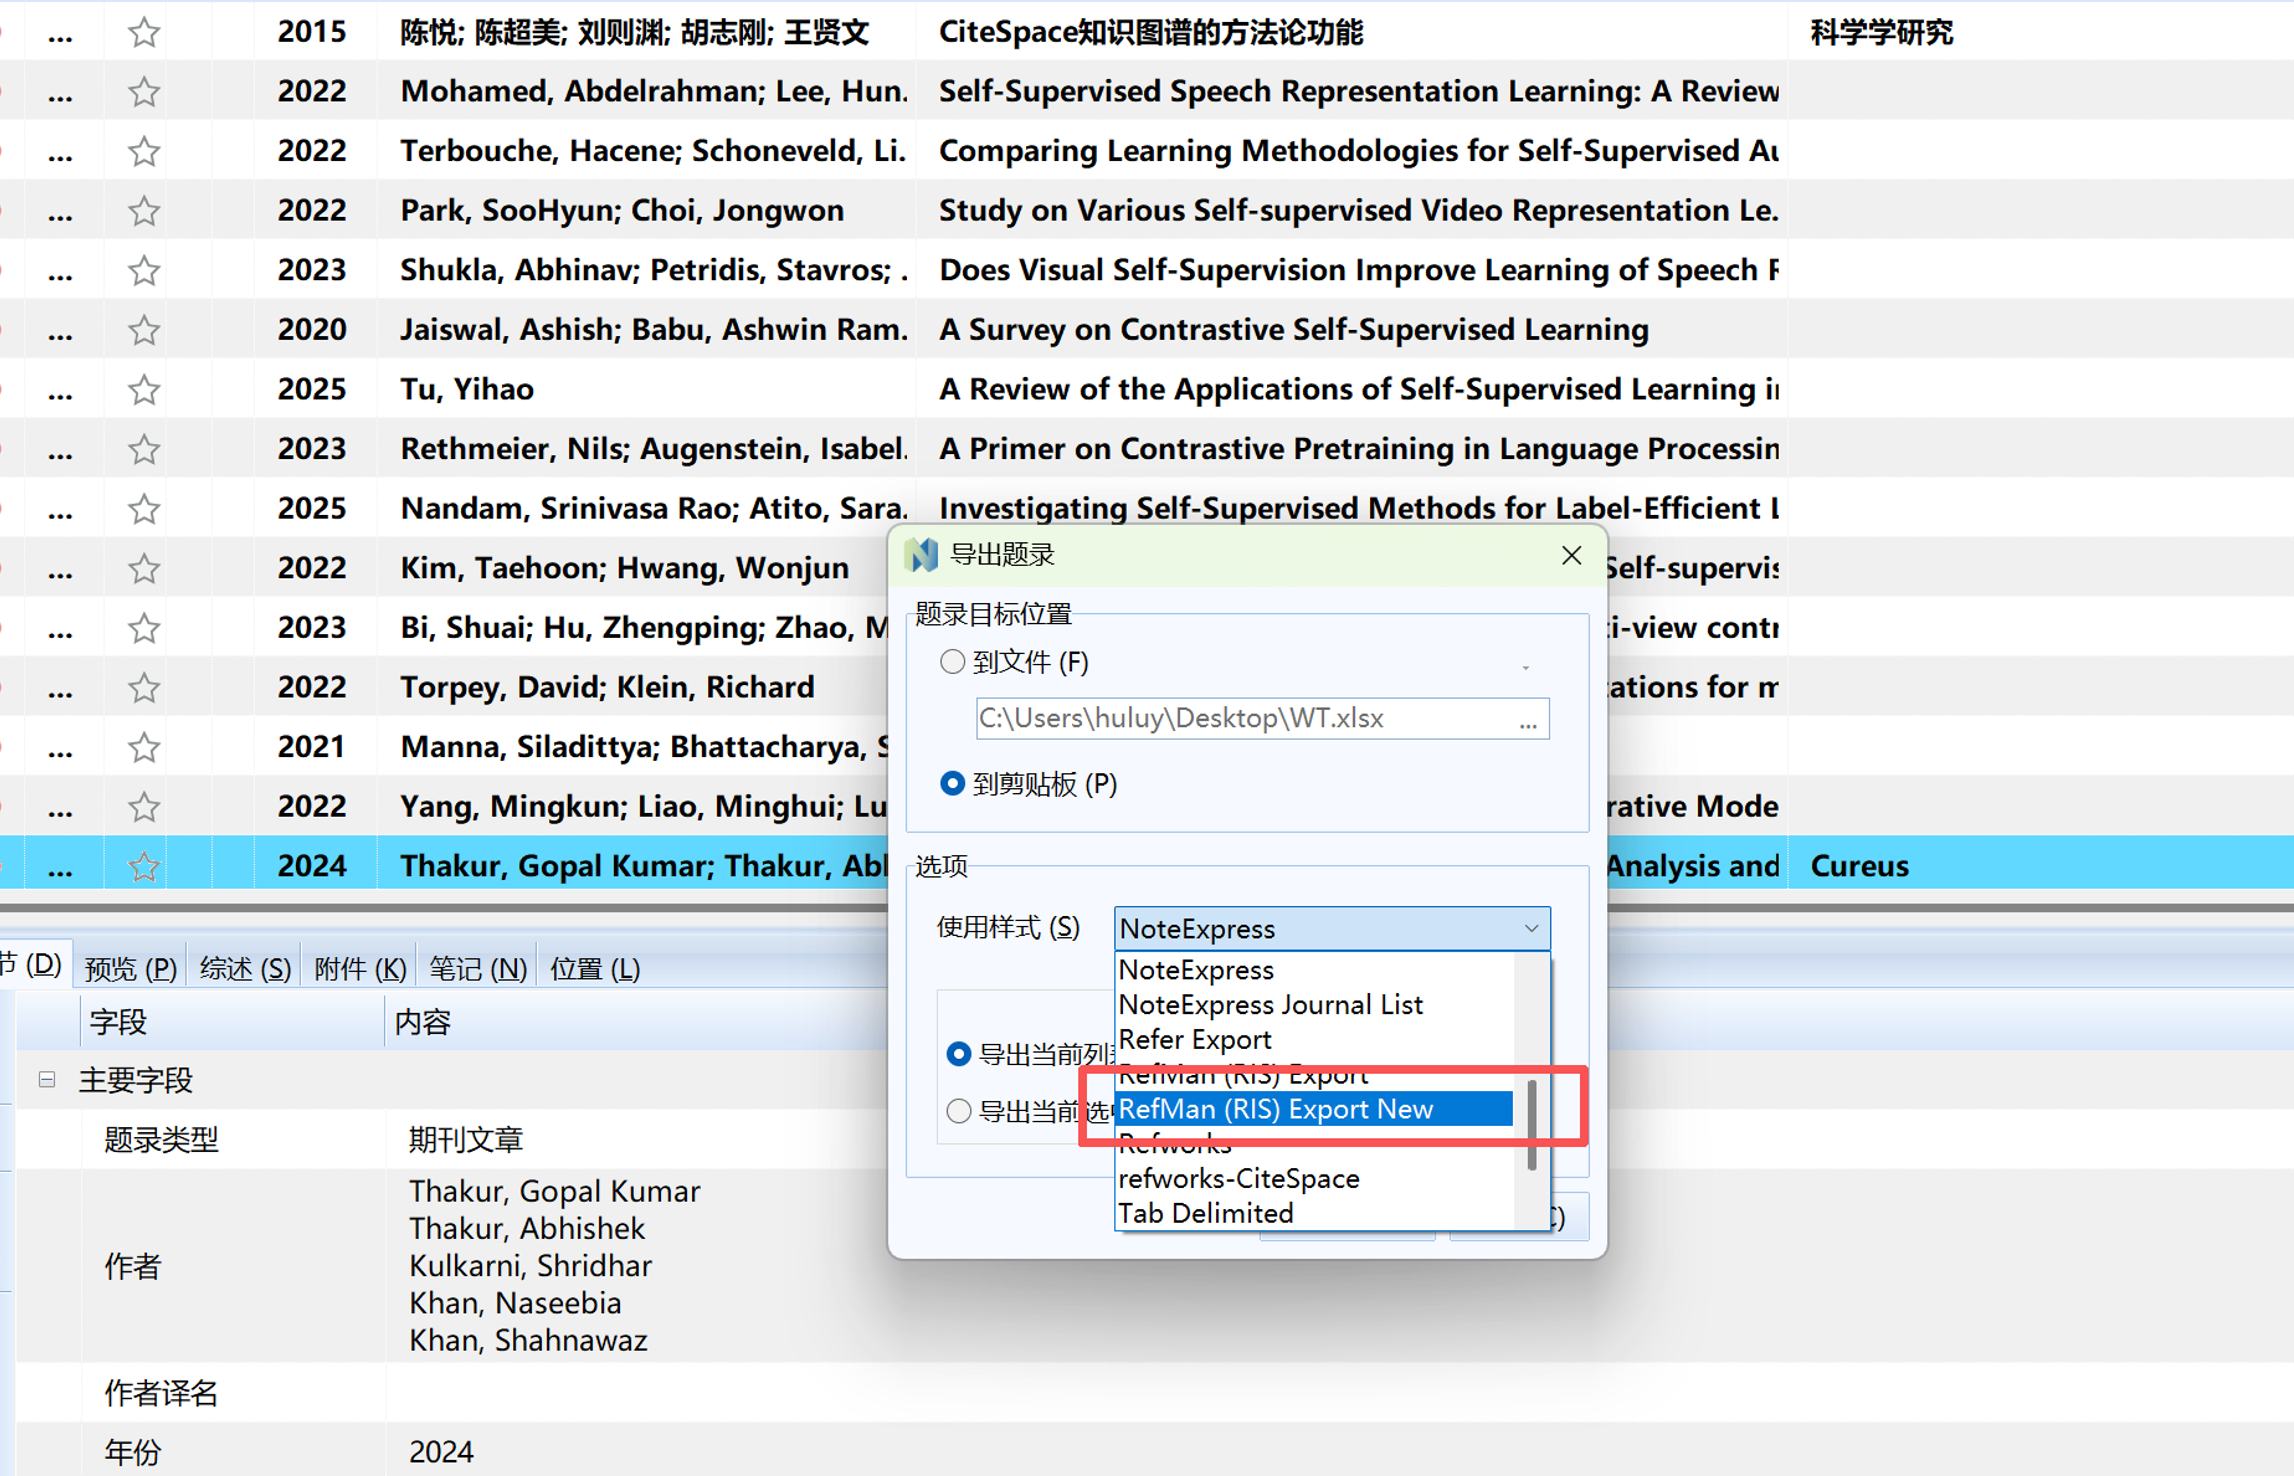The width and height of the screenshot is (2294, 1476).
Task: Select the 'Self-Supervised Speech Representation Learning' row
Action: pos(1146,91)
